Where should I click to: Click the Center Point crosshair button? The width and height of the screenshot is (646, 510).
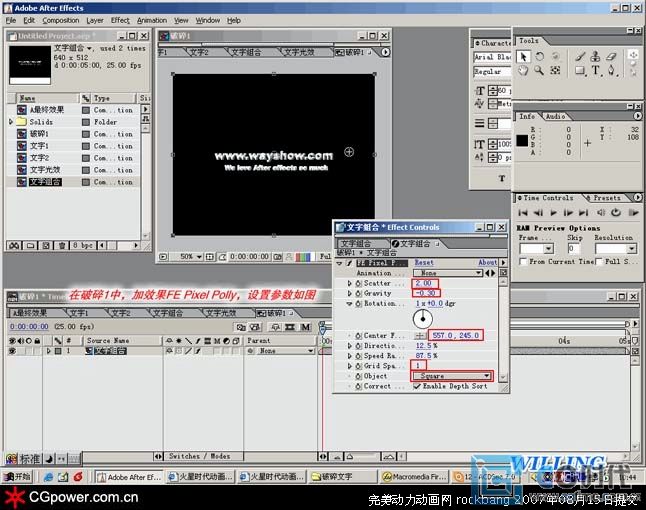point(420,335)
